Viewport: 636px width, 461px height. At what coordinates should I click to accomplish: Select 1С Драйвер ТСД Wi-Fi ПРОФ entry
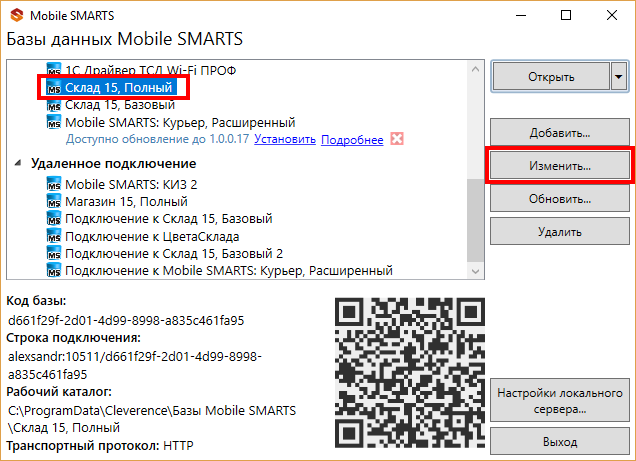coord(150,71)
